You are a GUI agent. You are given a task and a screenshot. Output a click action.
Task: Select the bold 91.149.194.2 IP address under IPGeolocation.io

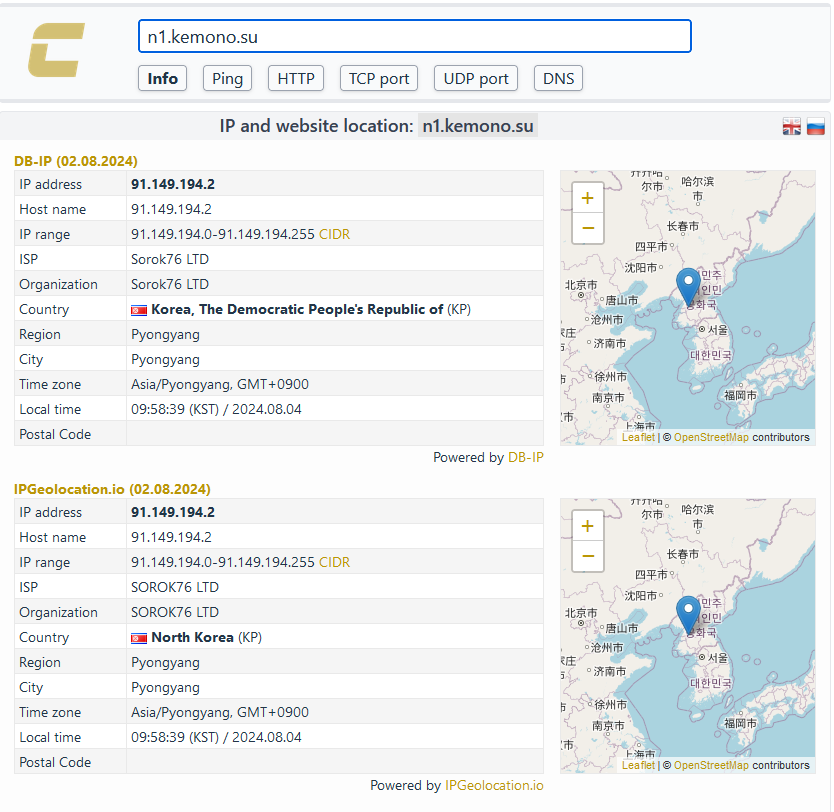tap(173, 513)
